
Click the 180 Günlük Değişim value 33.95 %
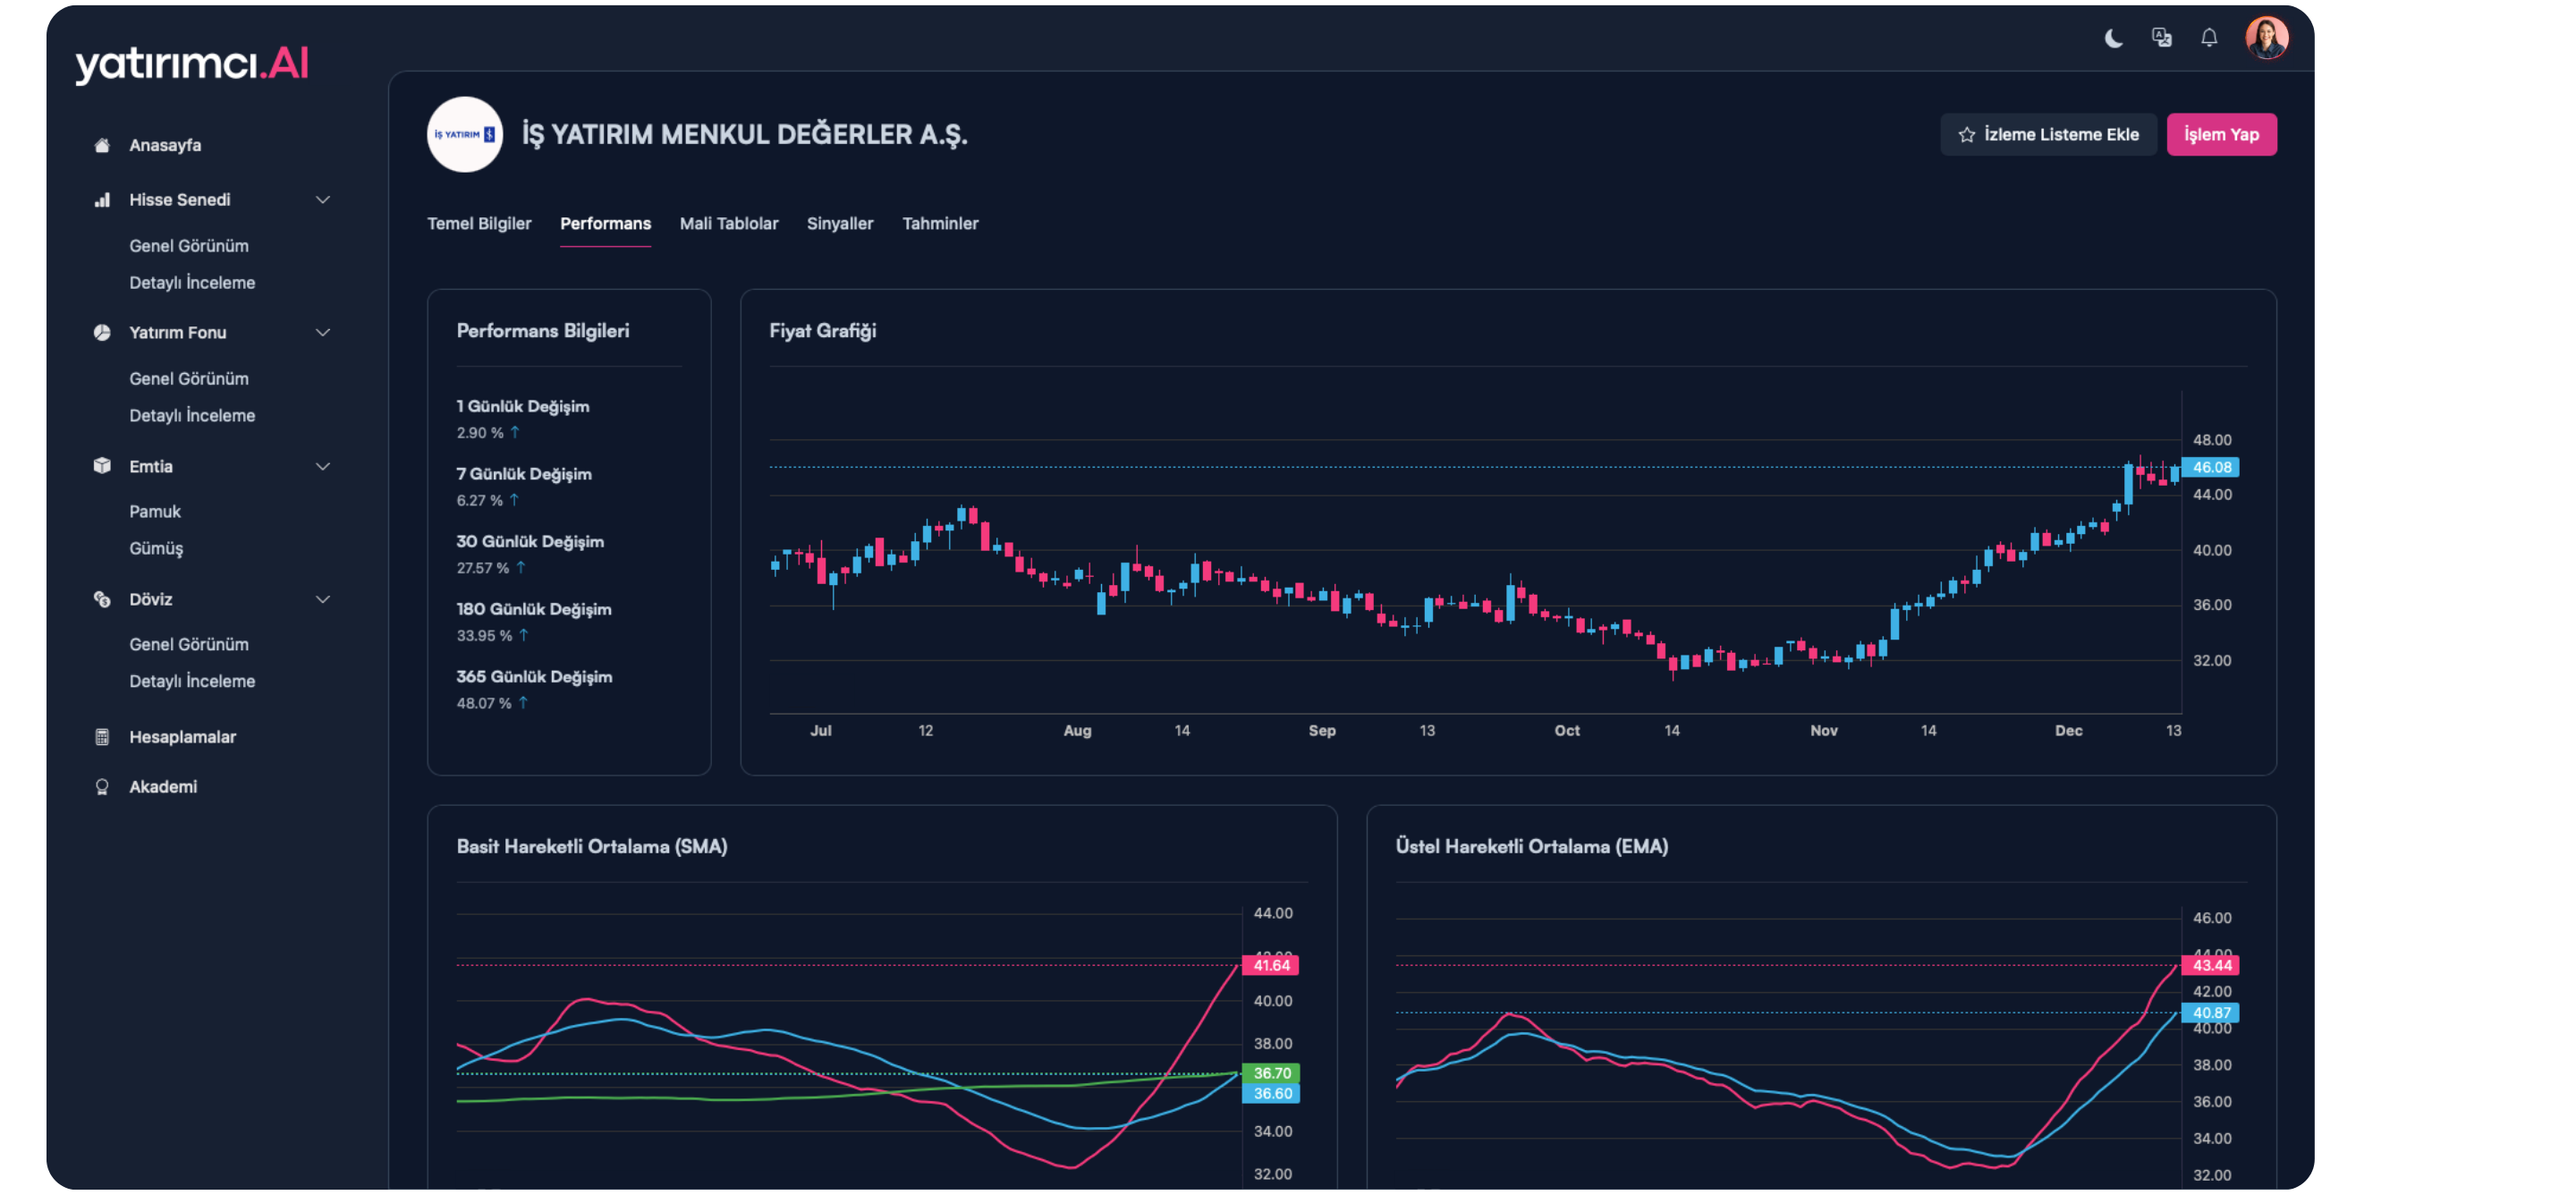[x=484, y=636]
